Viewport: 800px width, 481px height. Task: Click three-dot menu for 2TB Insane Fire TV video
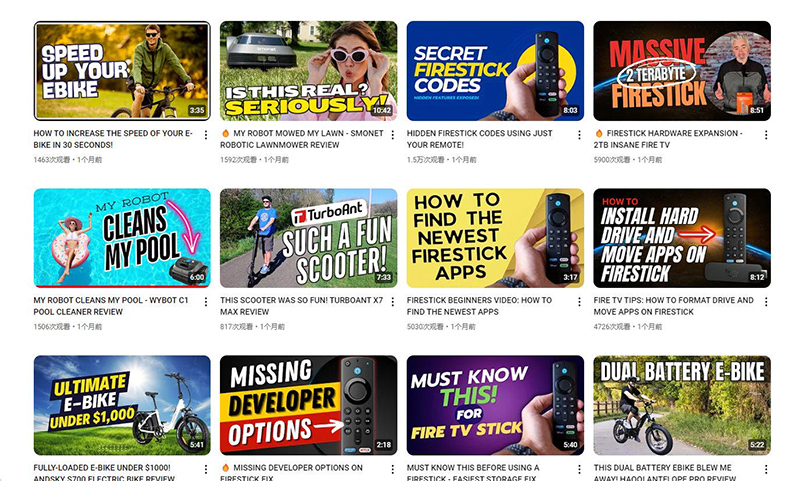tap(766, 134)
